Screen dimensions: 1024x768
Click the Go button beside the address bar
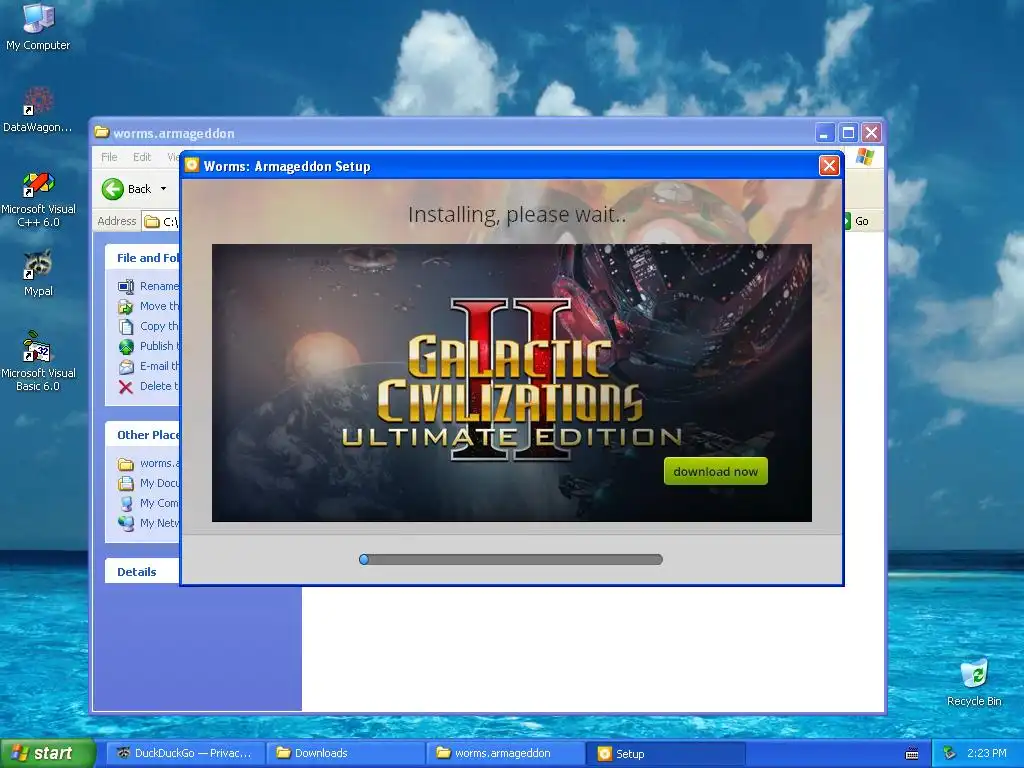pyautogui.click(x=857, y=221)
